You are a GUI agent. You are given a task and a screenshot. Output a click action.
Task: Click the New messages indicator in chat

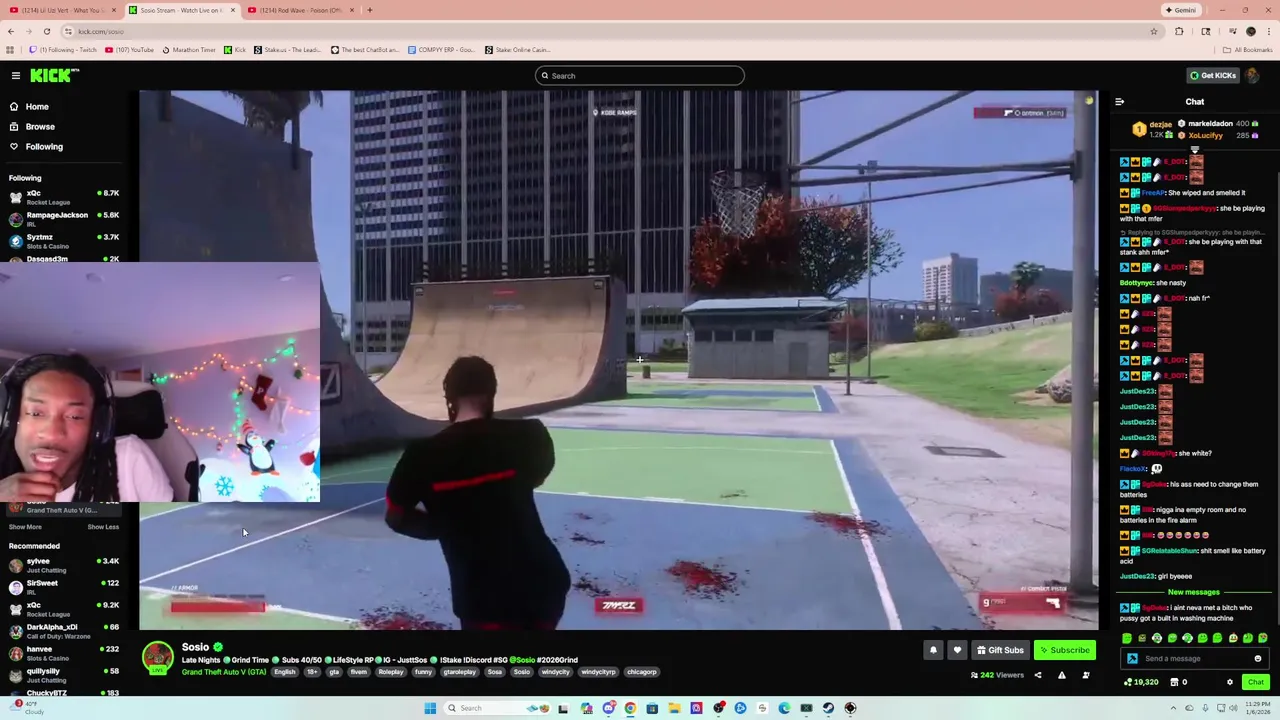pyautogui.click(x=1194, y=592)
